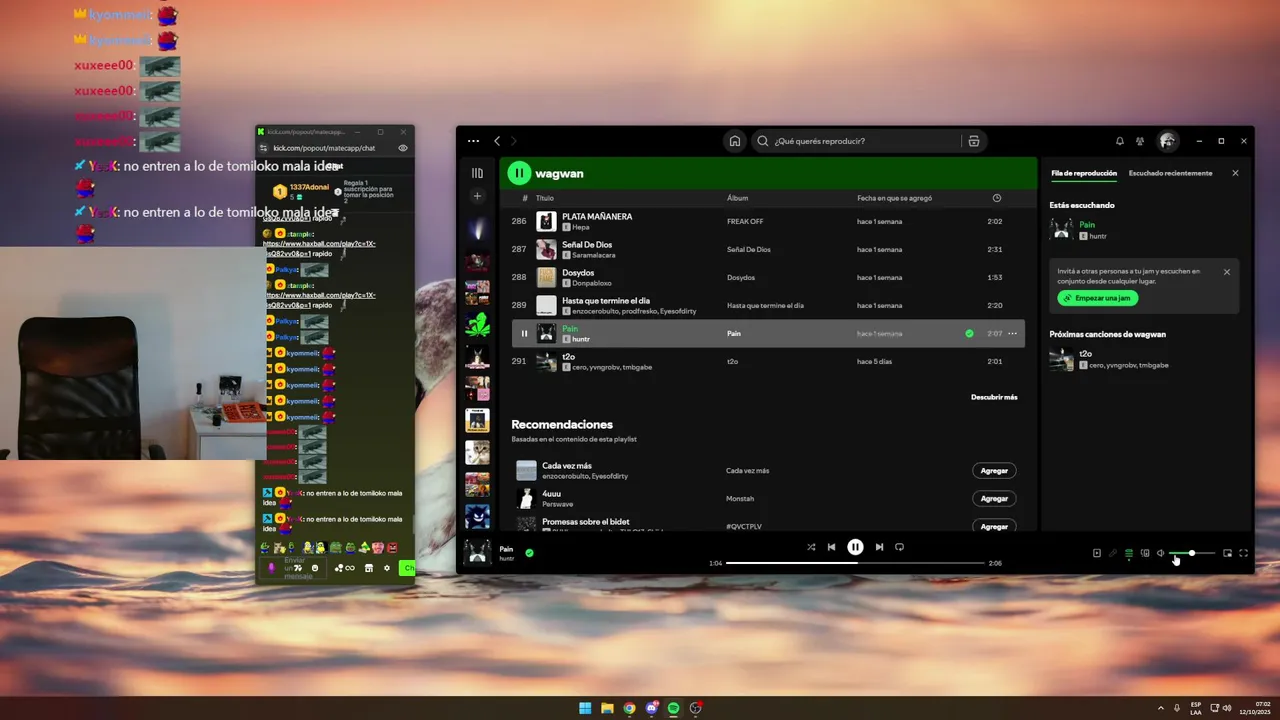Mute Spotify using the speaker icon
1280x720 pixels.
[x=1161, y=553]
